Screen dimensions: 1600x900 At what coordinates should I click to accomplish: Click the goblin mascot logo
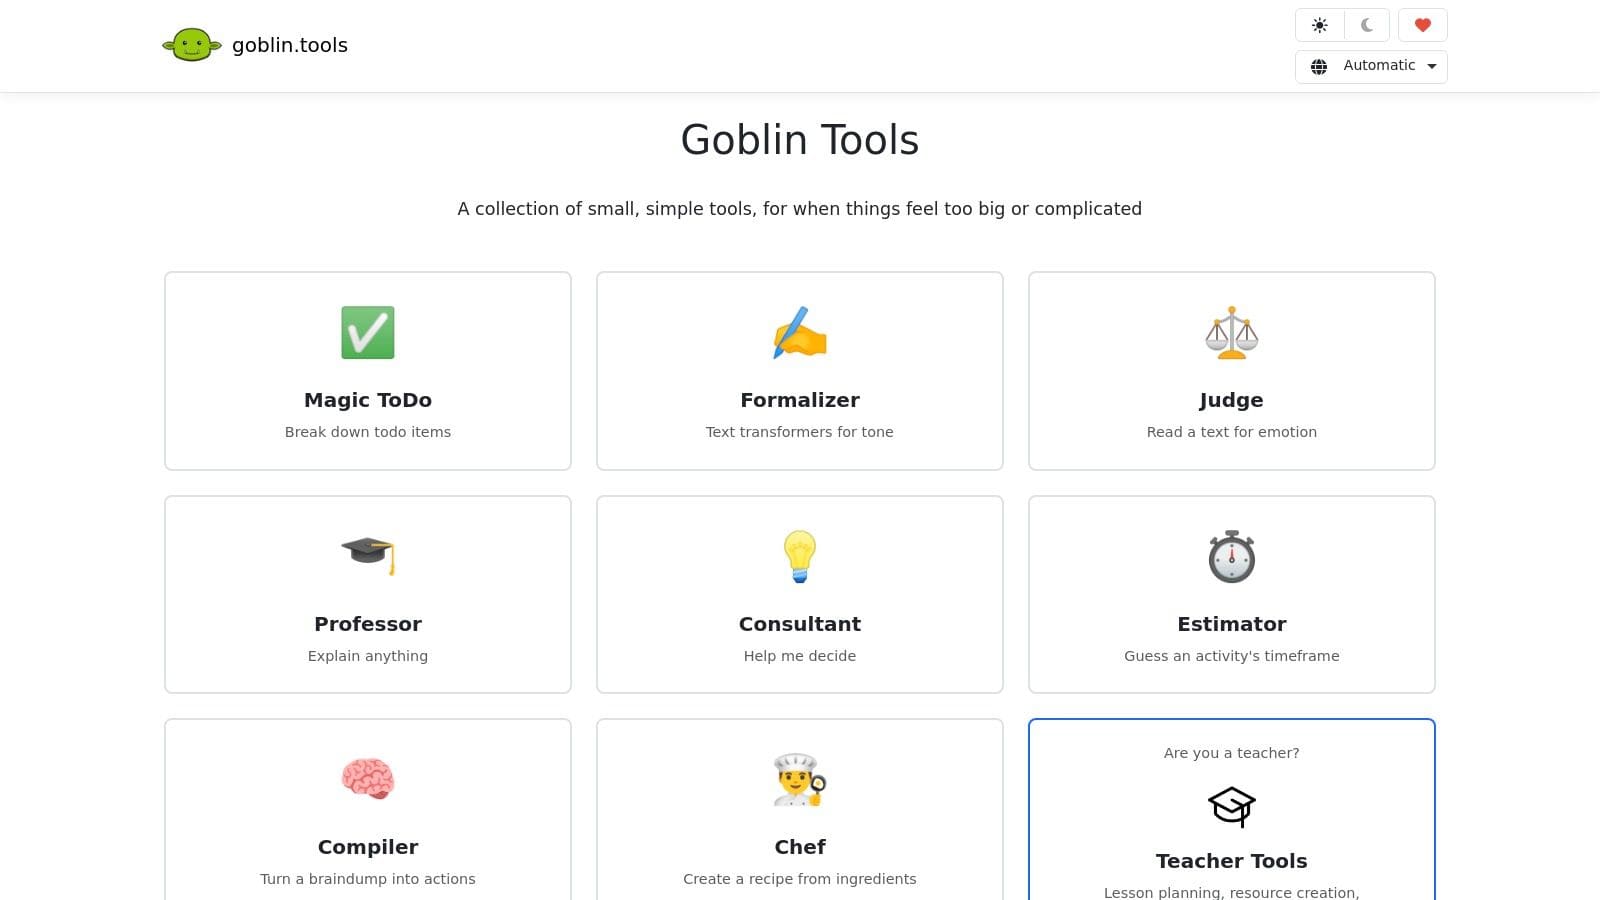coord(191,44)
